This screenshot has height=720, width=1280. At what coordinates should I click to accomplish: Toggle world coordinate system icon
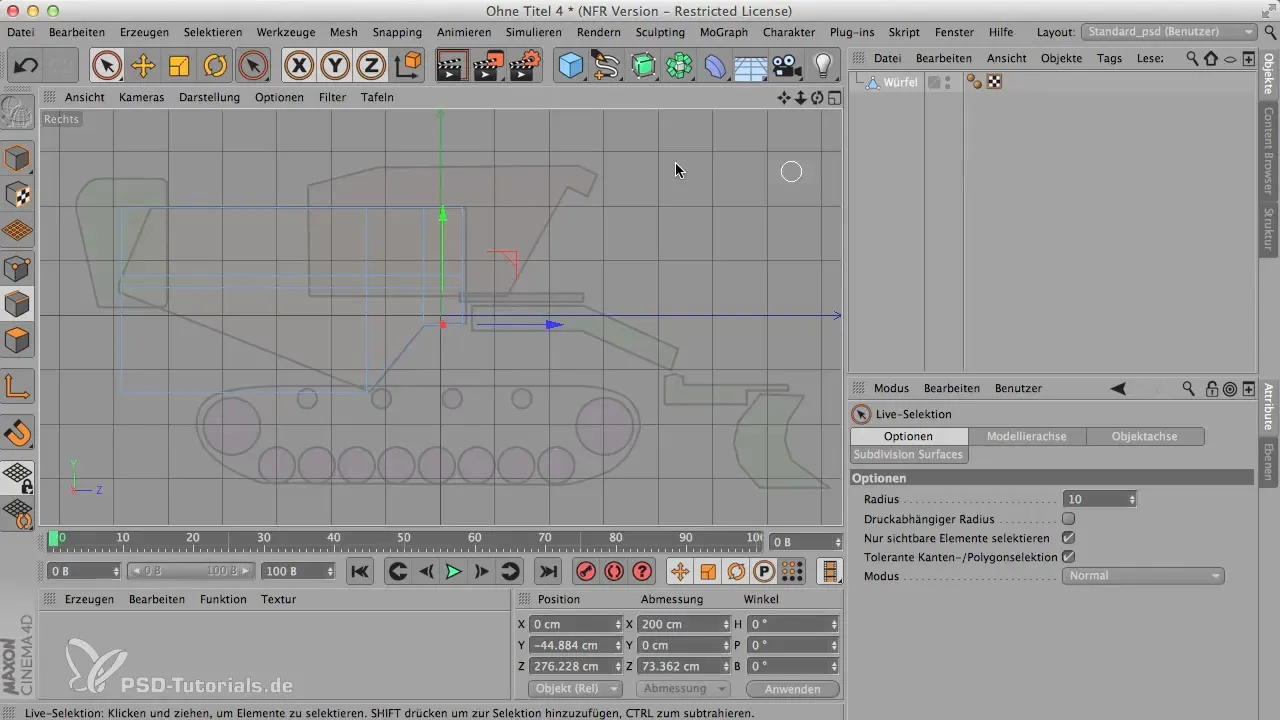point(408,66)
